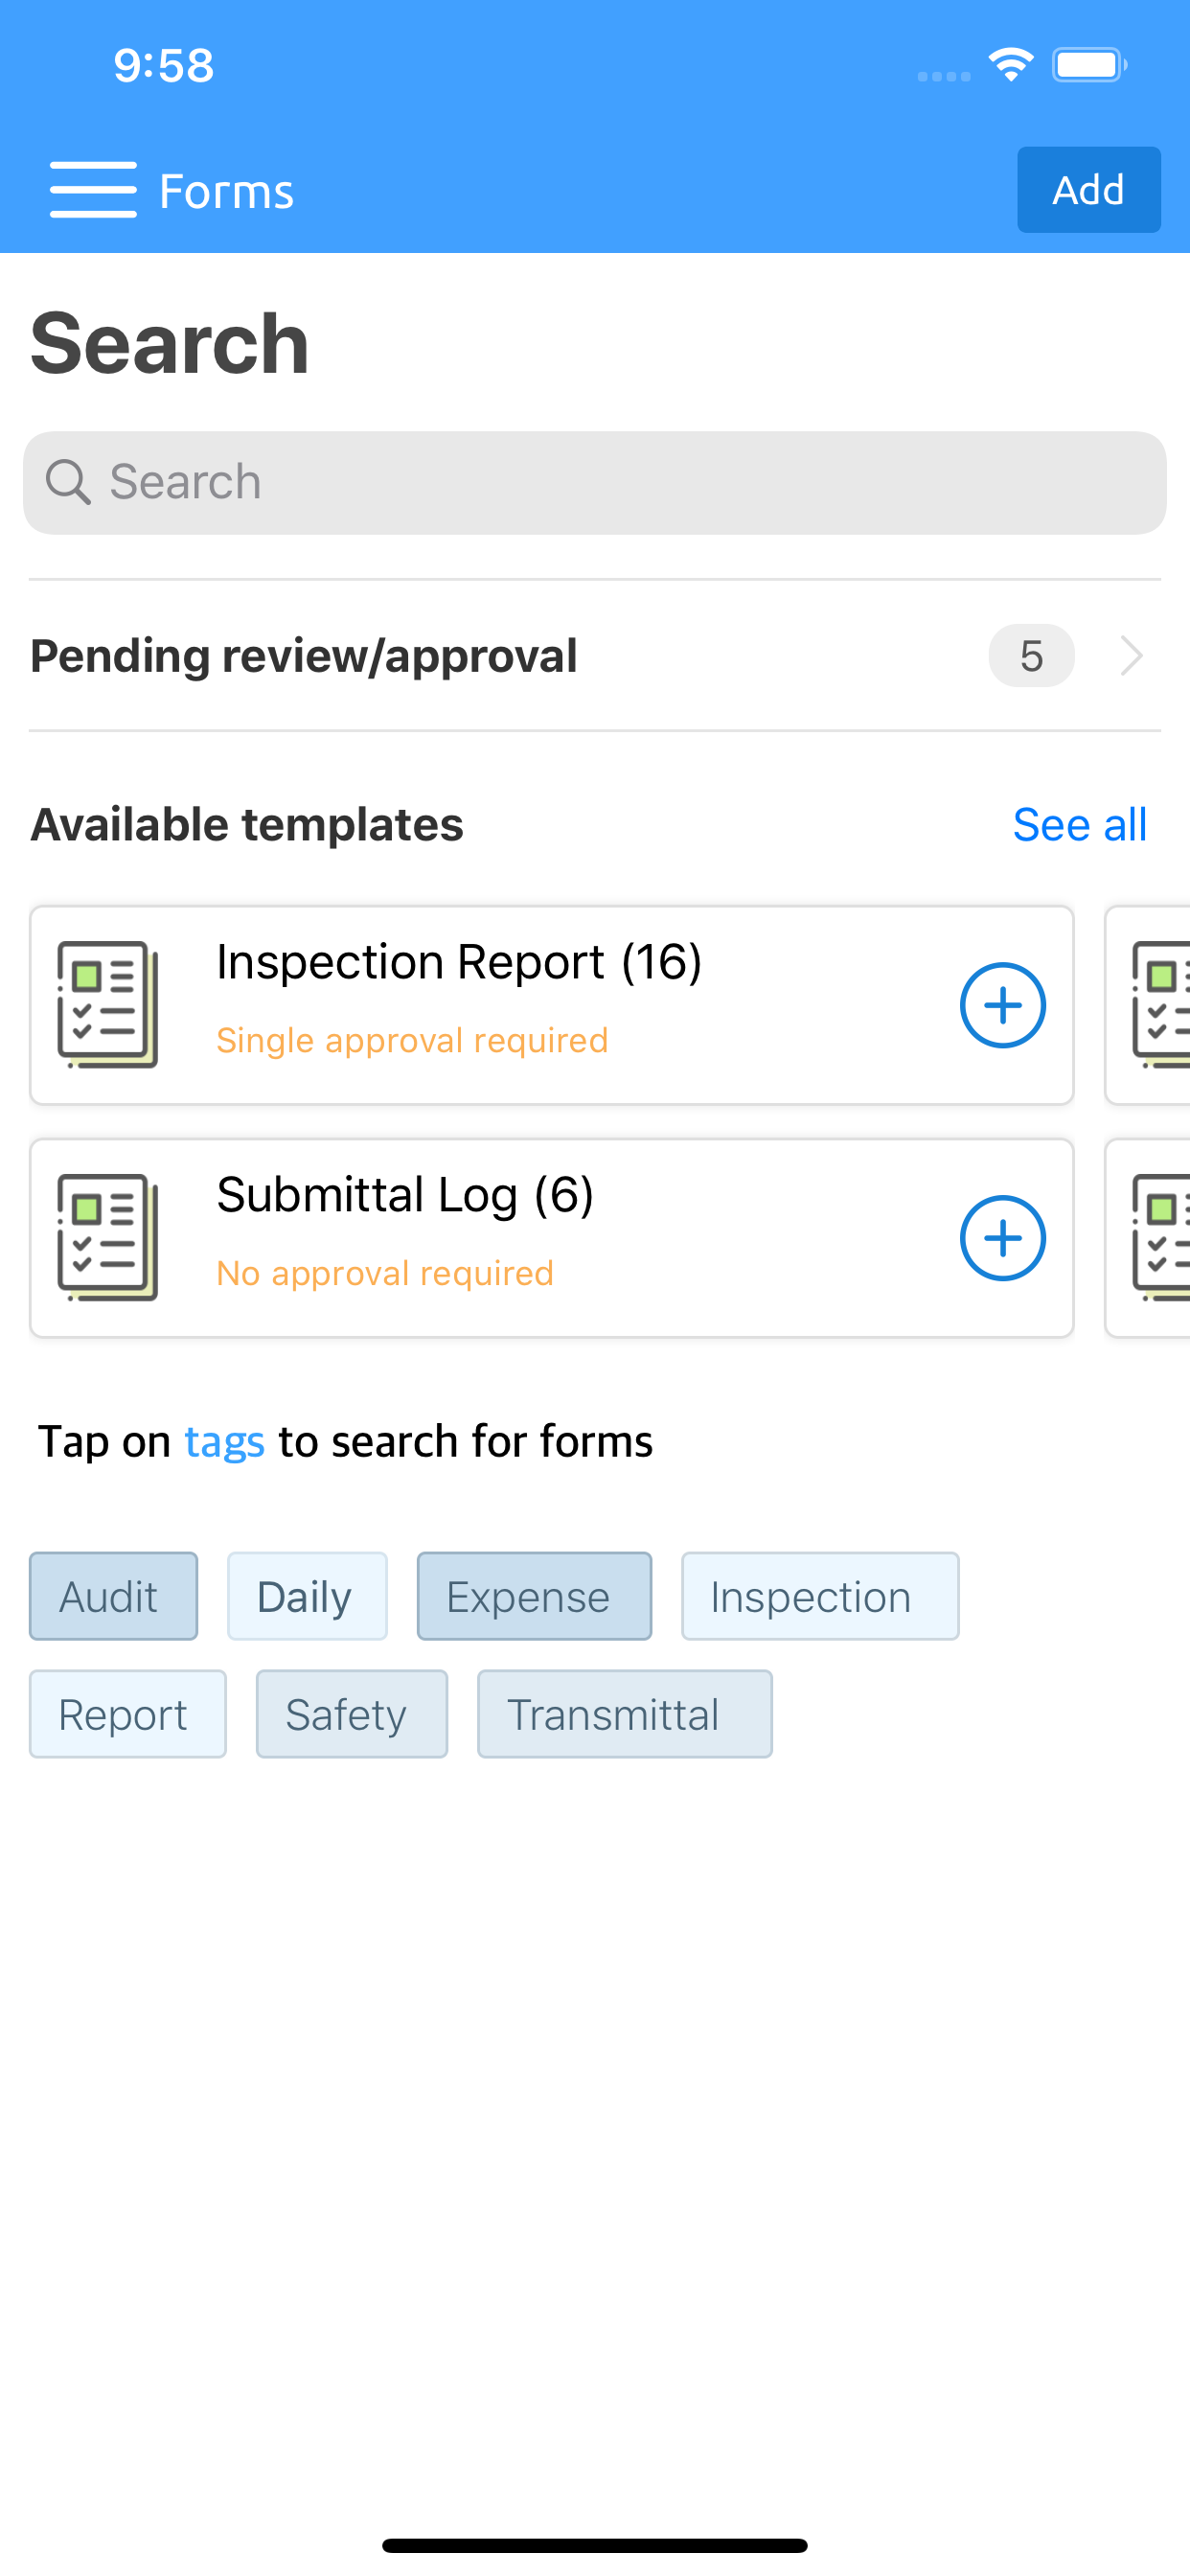Tap the pending count badge showing 5
1190x2576 pixels.
(1031, 656)
